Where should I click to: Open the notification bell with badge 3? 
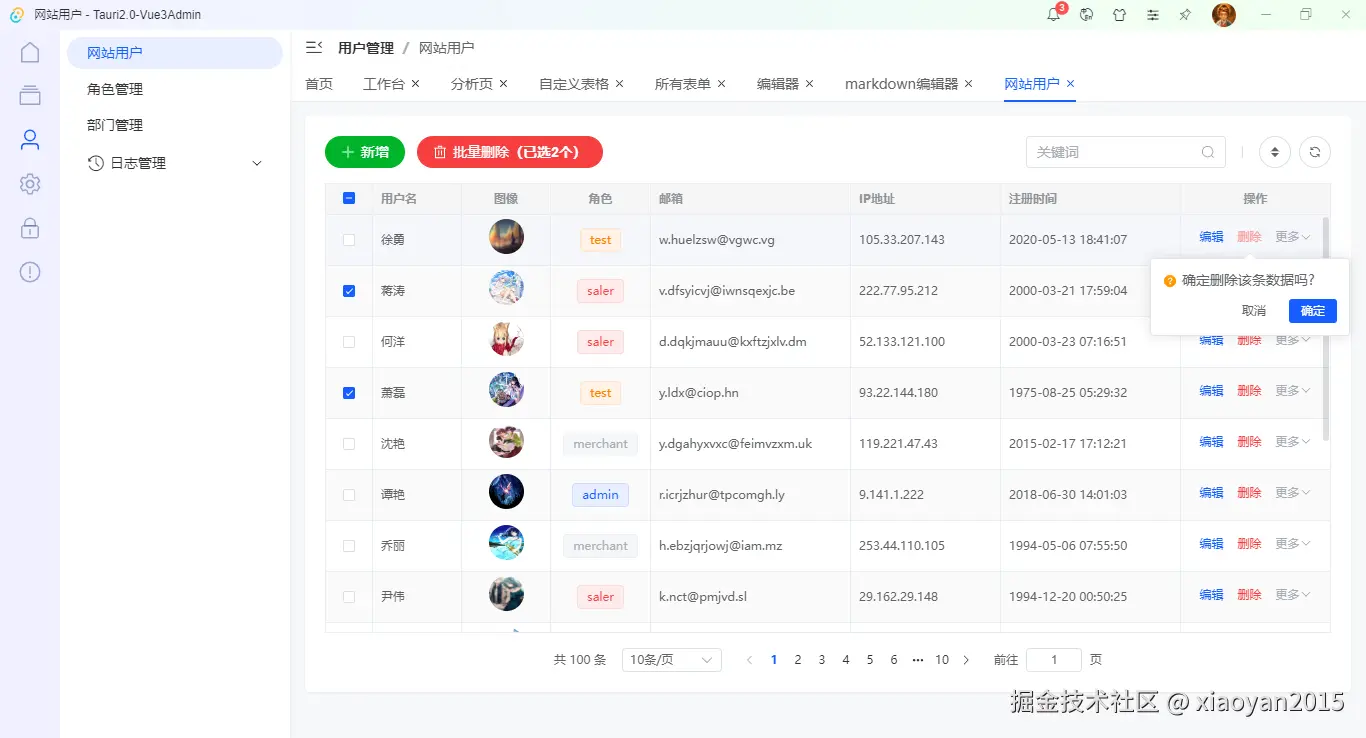pos(1053,14)
